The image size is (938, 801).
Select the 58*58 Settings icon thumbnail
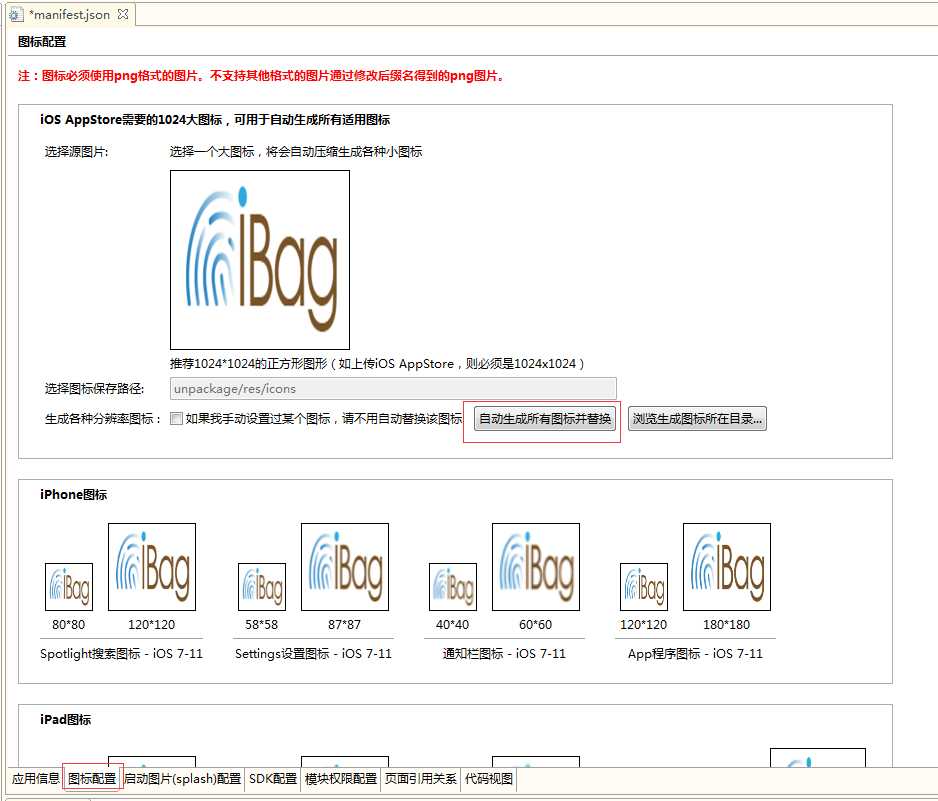(x=262, y=587)
